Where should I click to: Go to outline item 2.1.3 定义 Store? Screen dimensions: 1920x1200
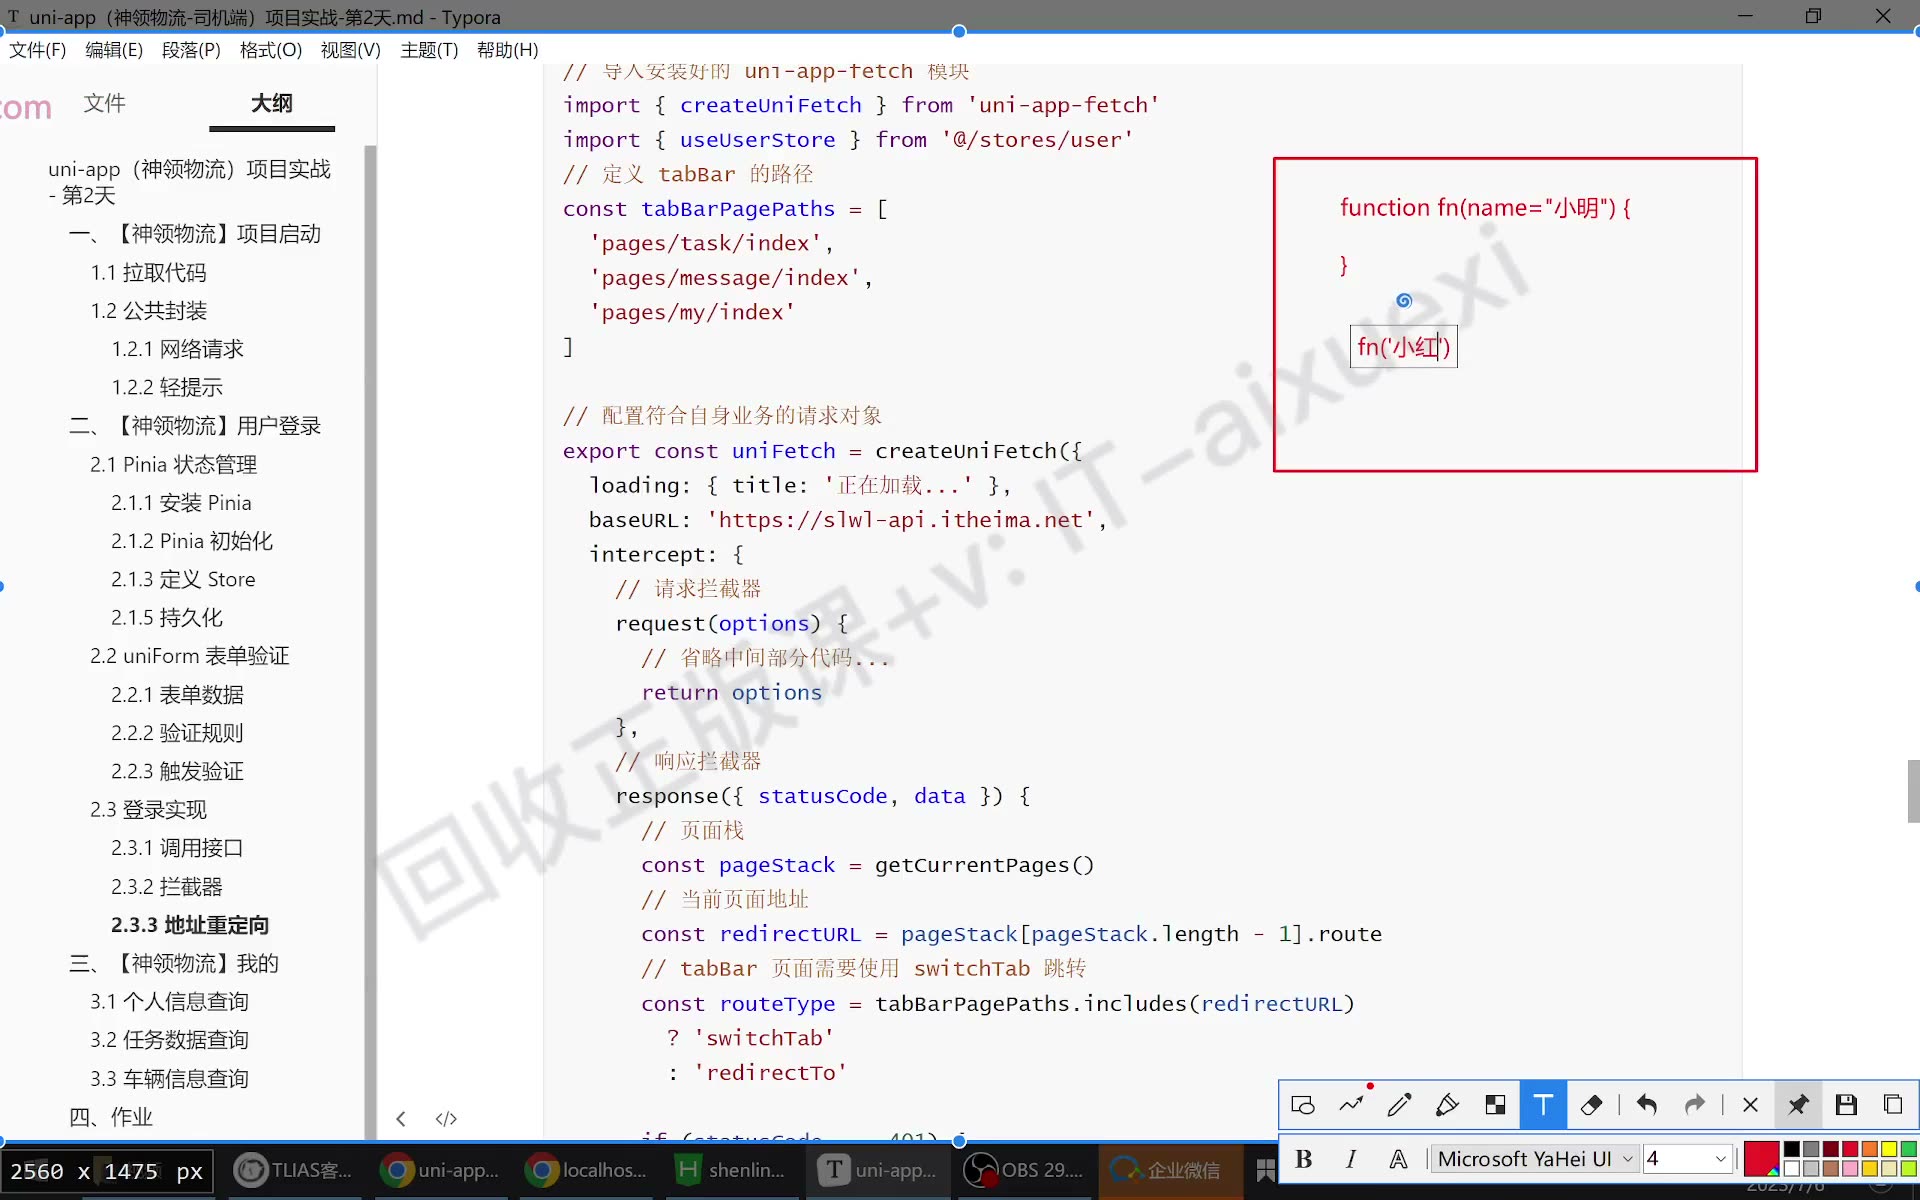pyautogui.click(x=183, y=580)
